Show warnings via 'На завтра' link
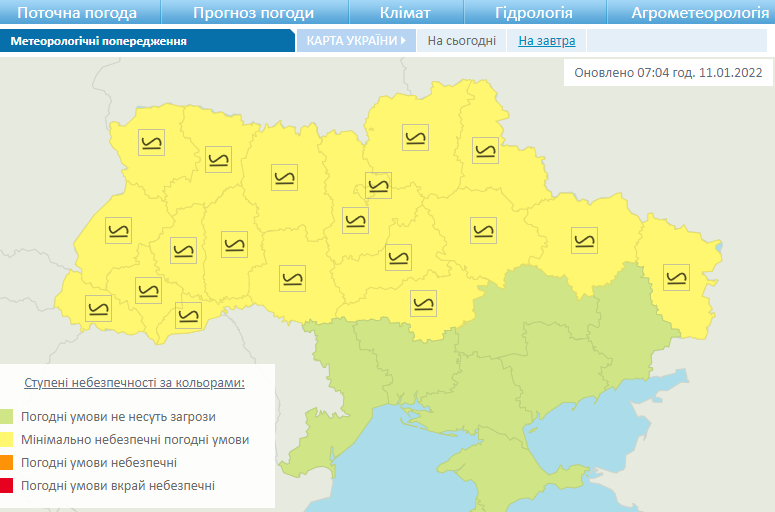 click(540, 41)
